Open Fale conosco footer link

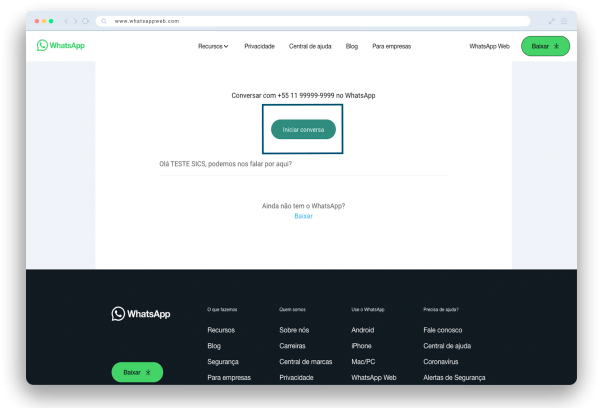(x=442, y=330)
